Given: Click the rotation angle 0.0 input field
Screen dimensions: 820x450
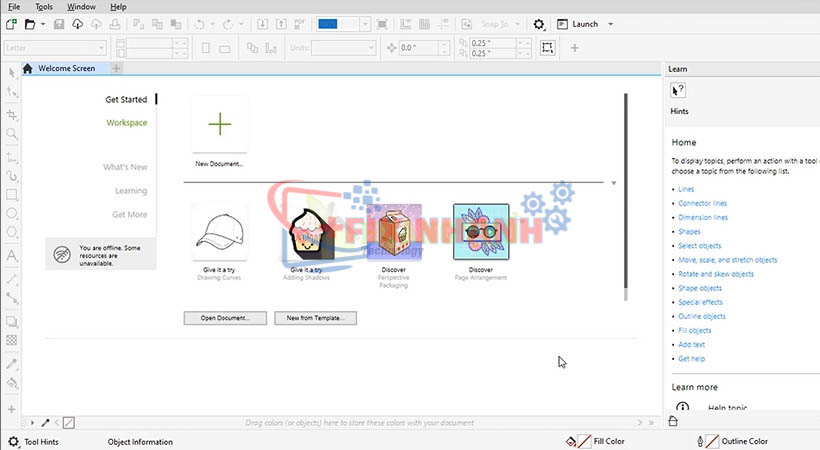Looking at the screenshot, I should [x=419, y=48].
